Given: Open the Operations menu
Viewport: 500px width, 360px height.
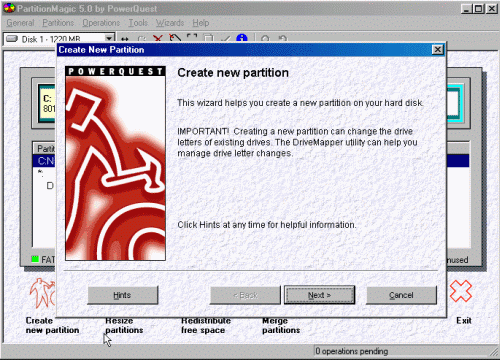Looking at the screenshot, I should (x=101, y=23).
